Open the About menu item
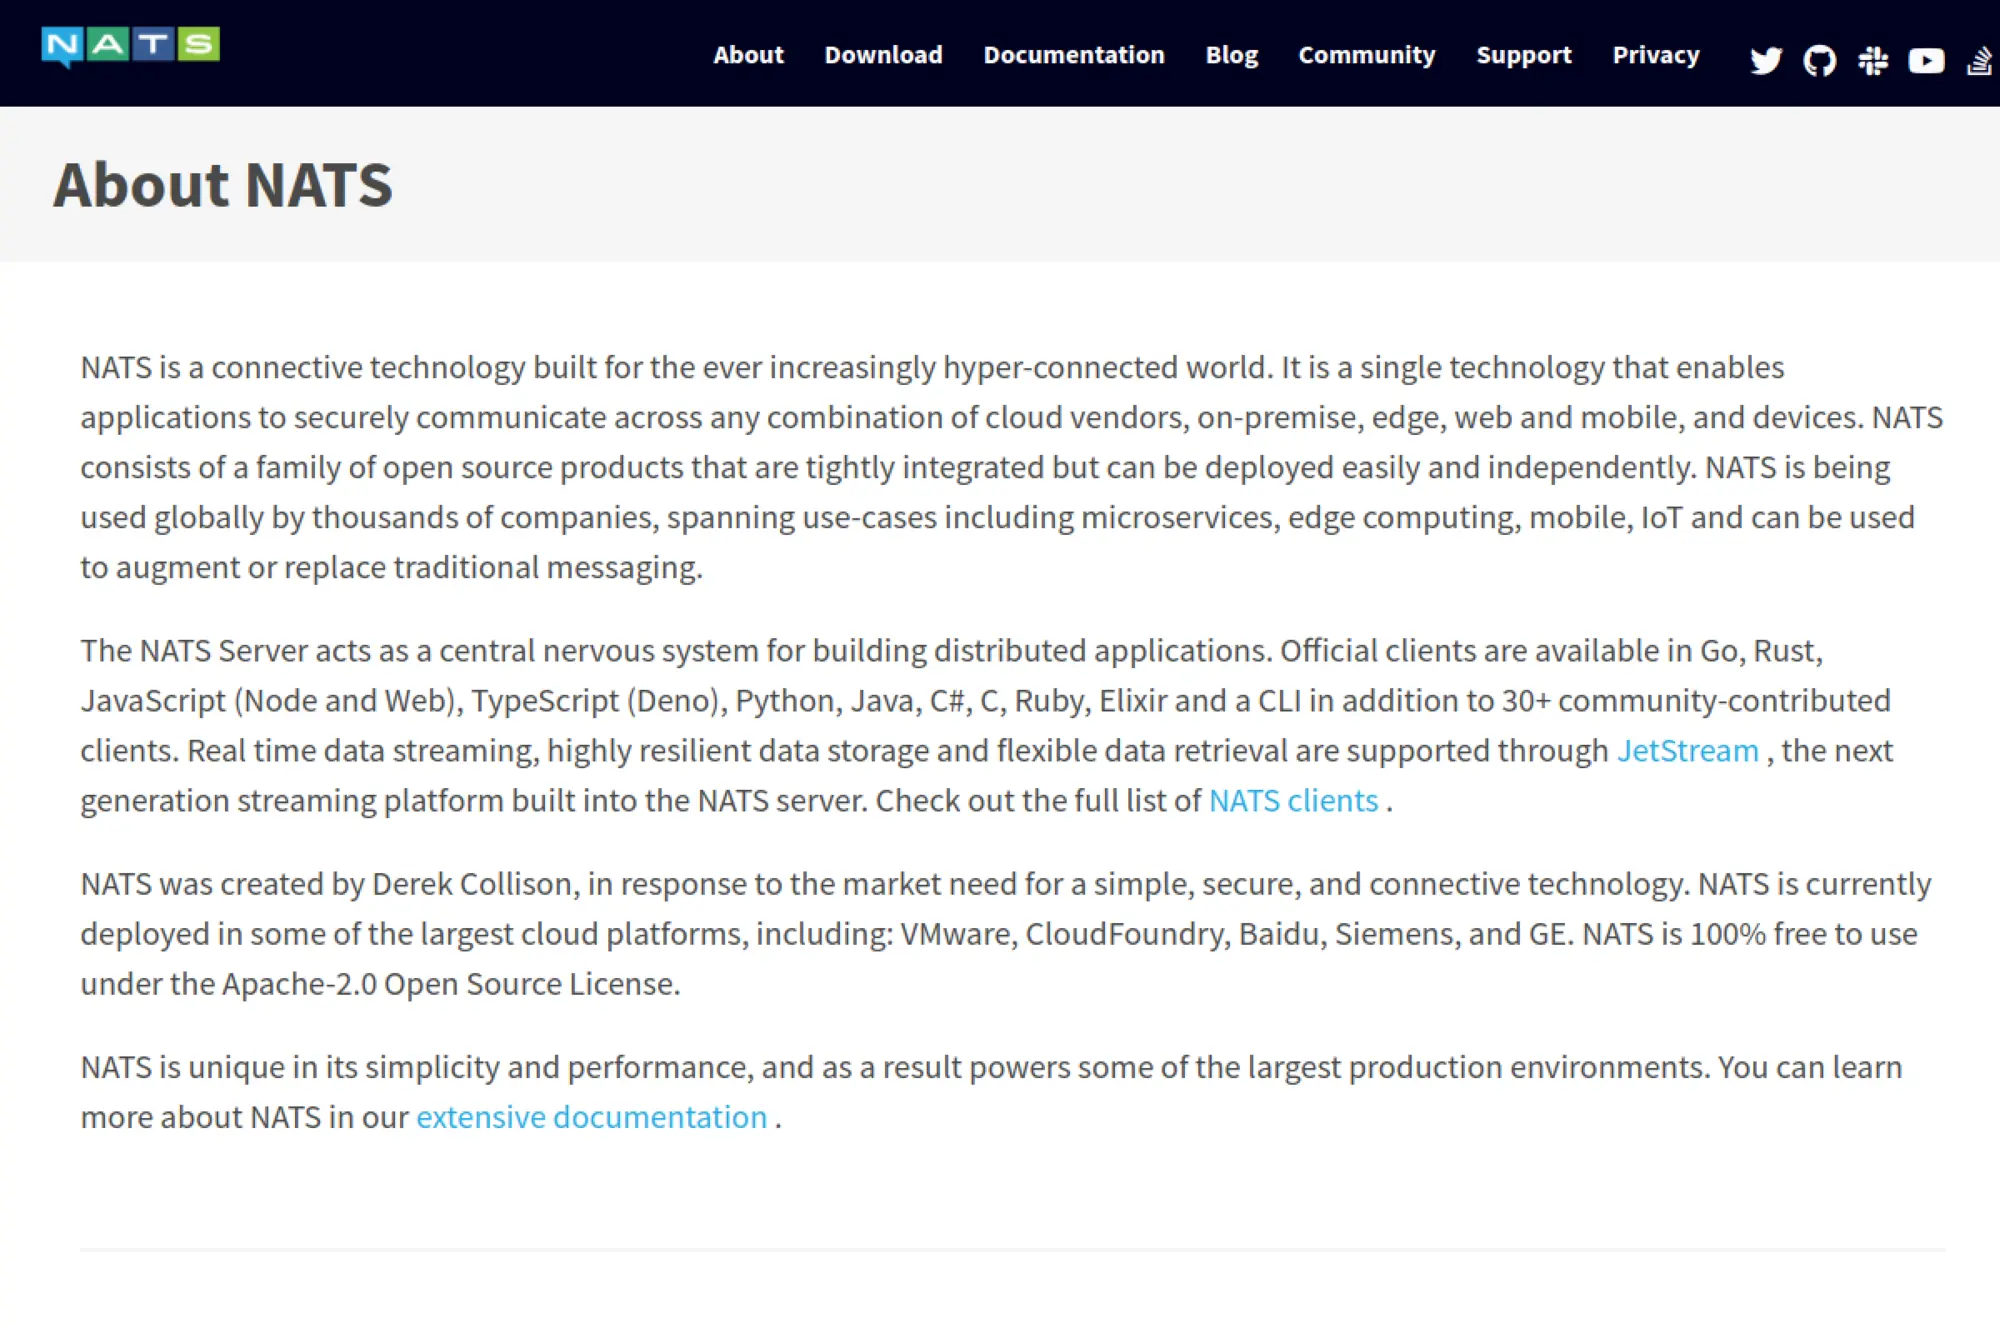Screen dimensions: 2000x1333 (748, 55)
